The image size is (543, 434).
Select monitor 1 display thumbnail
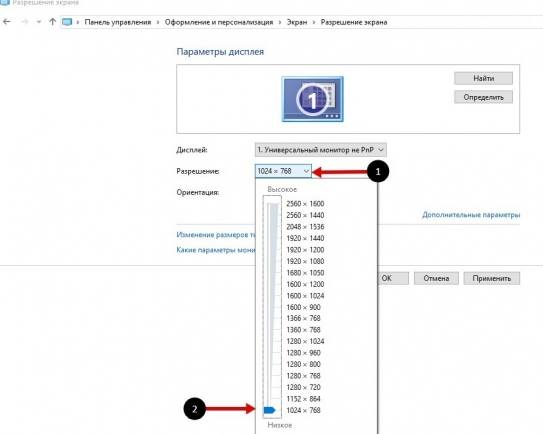313,99
